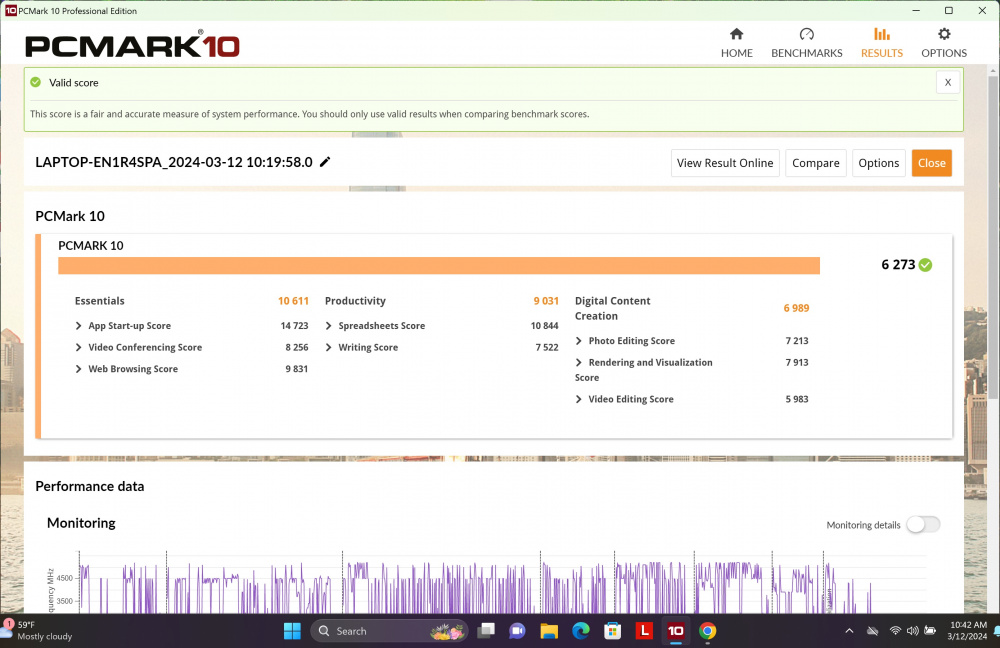1000x648 pixels.
Task: Click the green valid checkmark beside 6 273
Action: pyautogui.click(x=925, y=265)
